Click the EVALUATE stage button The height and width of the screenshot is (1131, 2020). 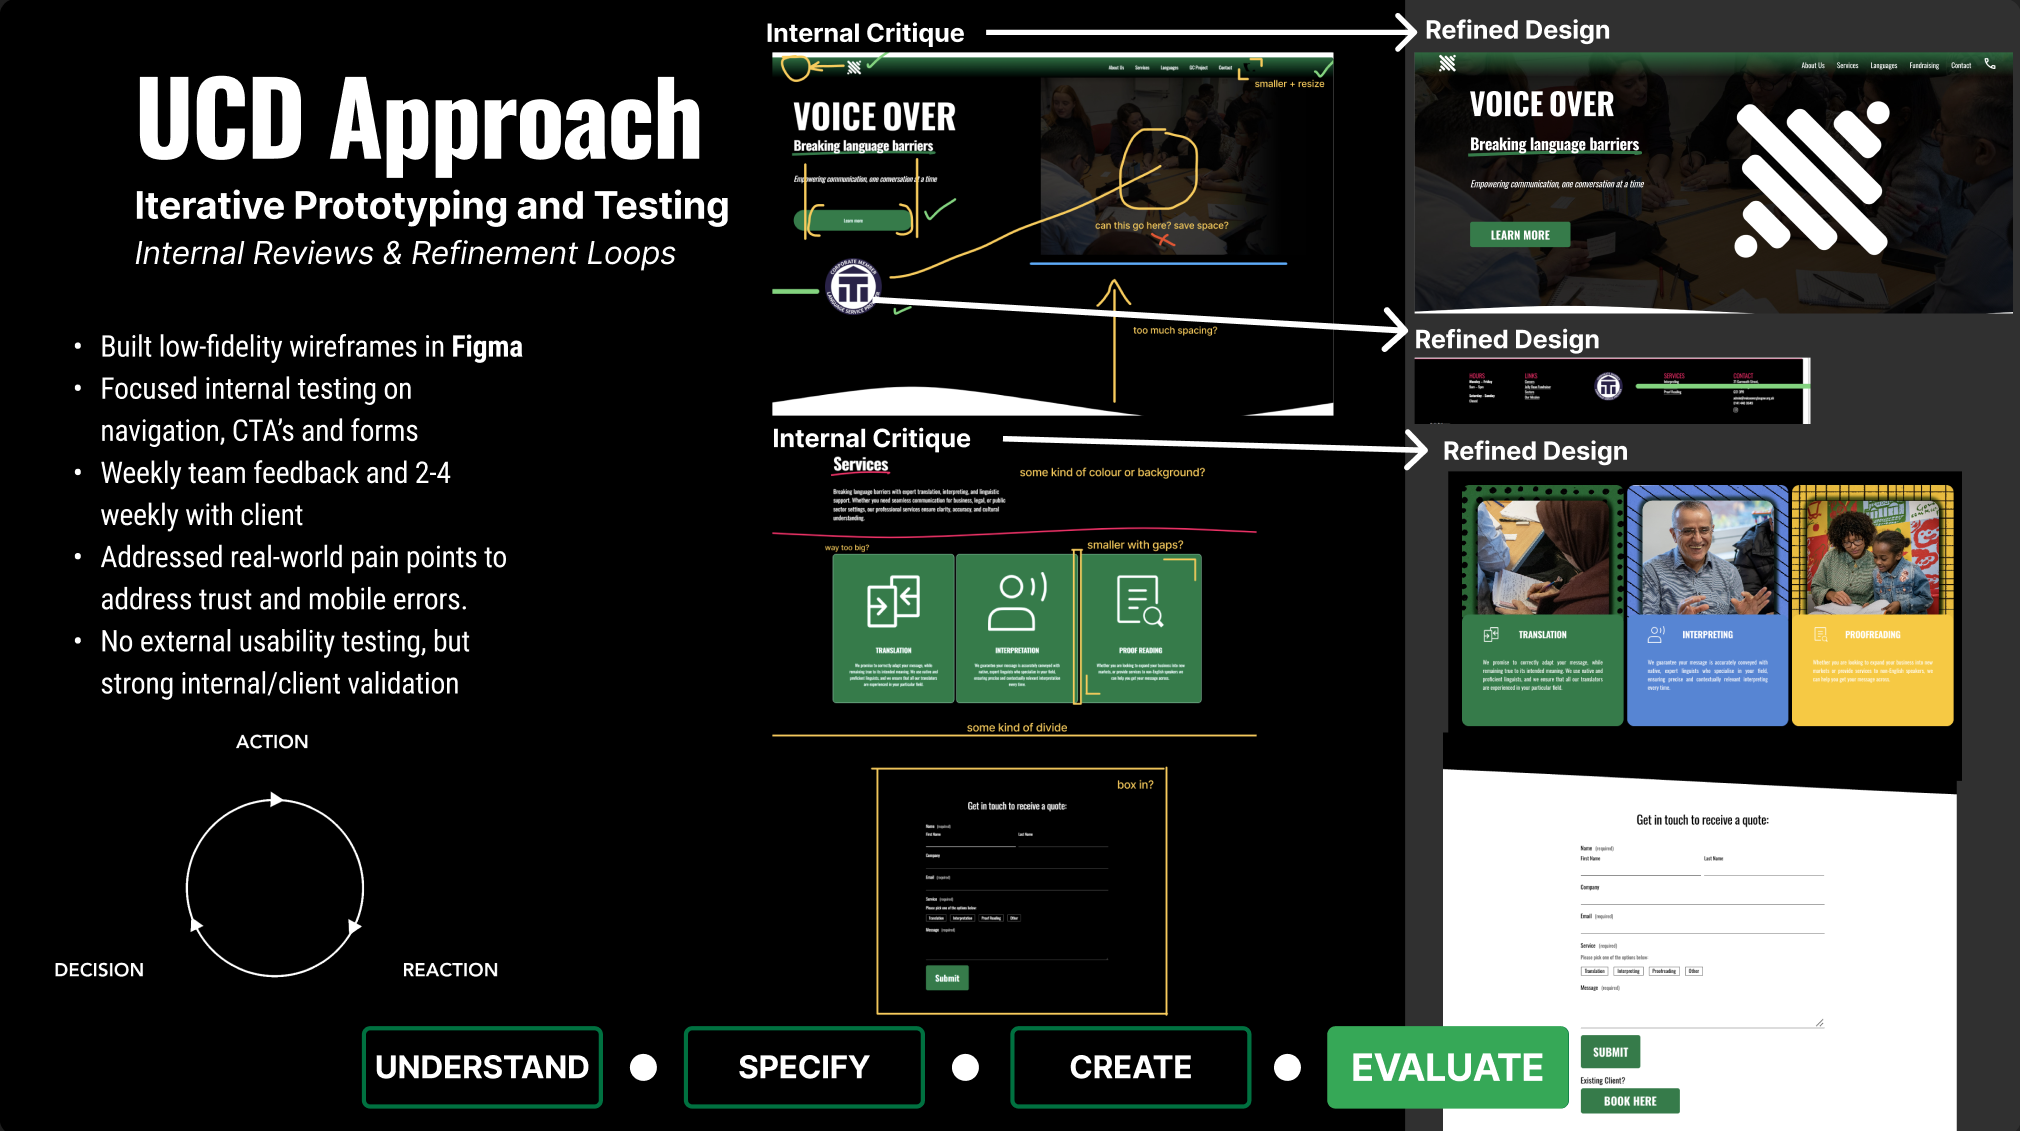1447,1067
